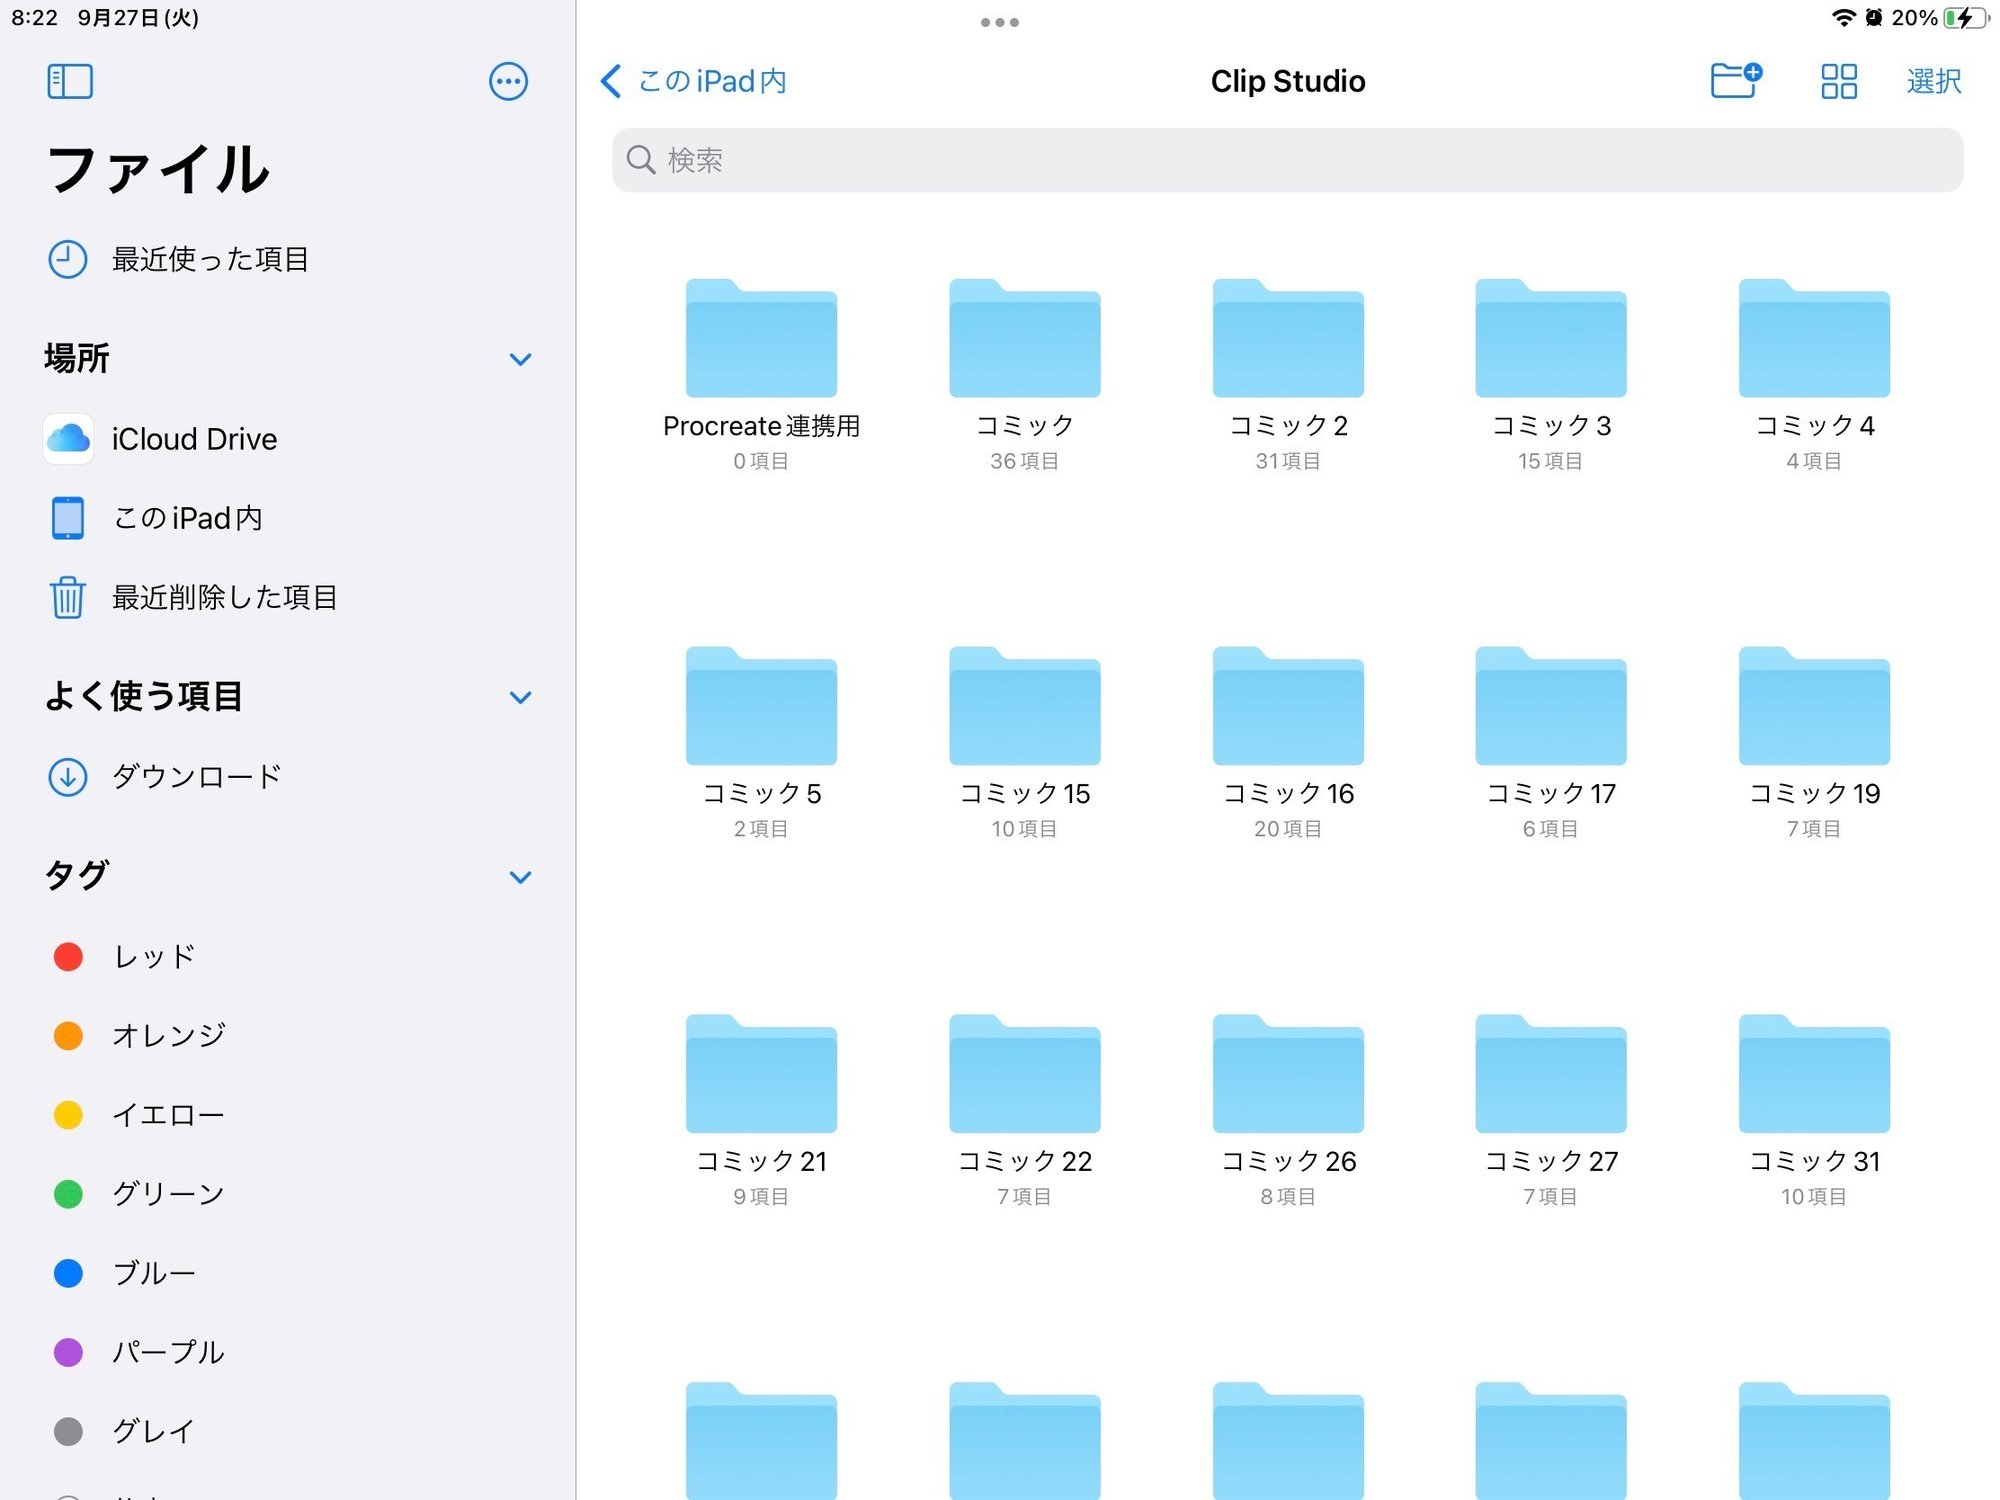The image size is (2000, 1500).
Task: Select the レッド tag
Action: 150,956
